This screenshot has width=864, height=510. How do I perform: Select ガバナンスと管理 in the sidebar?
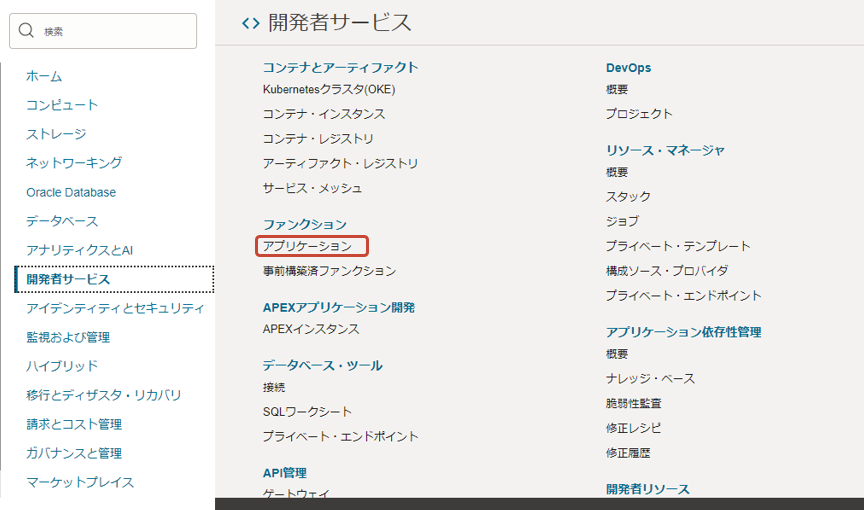[74, 453]
